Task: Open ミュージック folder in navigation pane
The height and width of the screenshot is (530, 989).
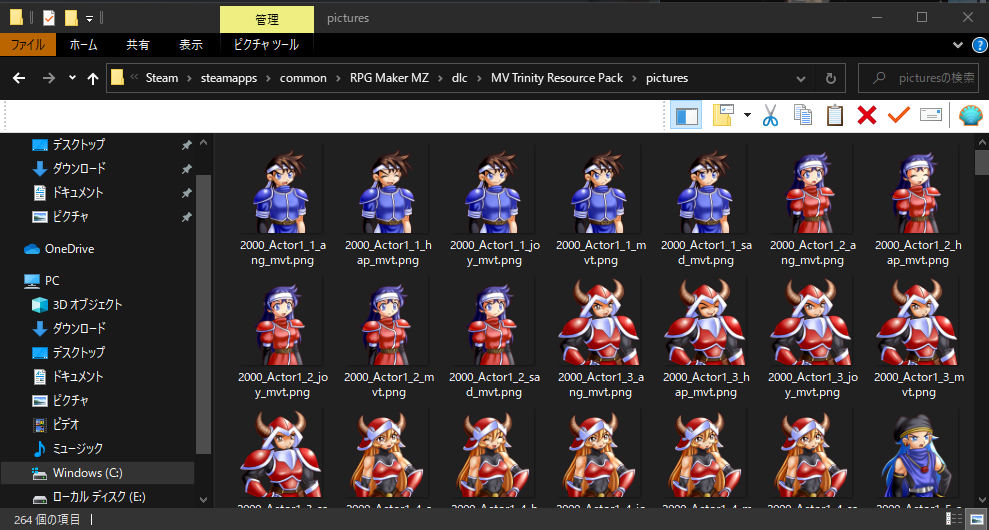Action: tap(77, 449)
